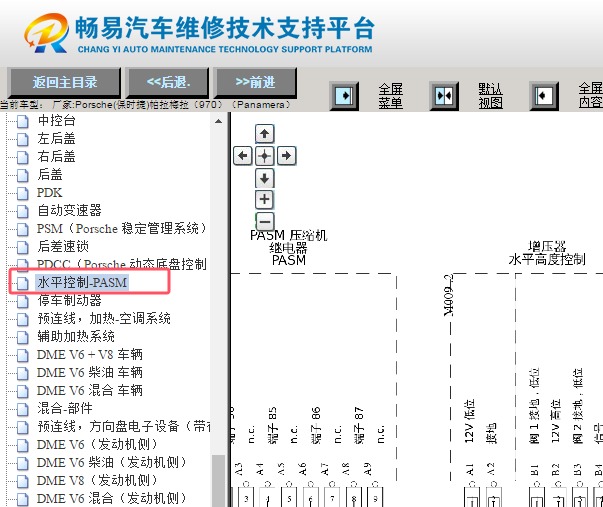This screenshot has height=507, width=603.
Task: Click the 全屏内容 text label
Action: pos(591,96)
